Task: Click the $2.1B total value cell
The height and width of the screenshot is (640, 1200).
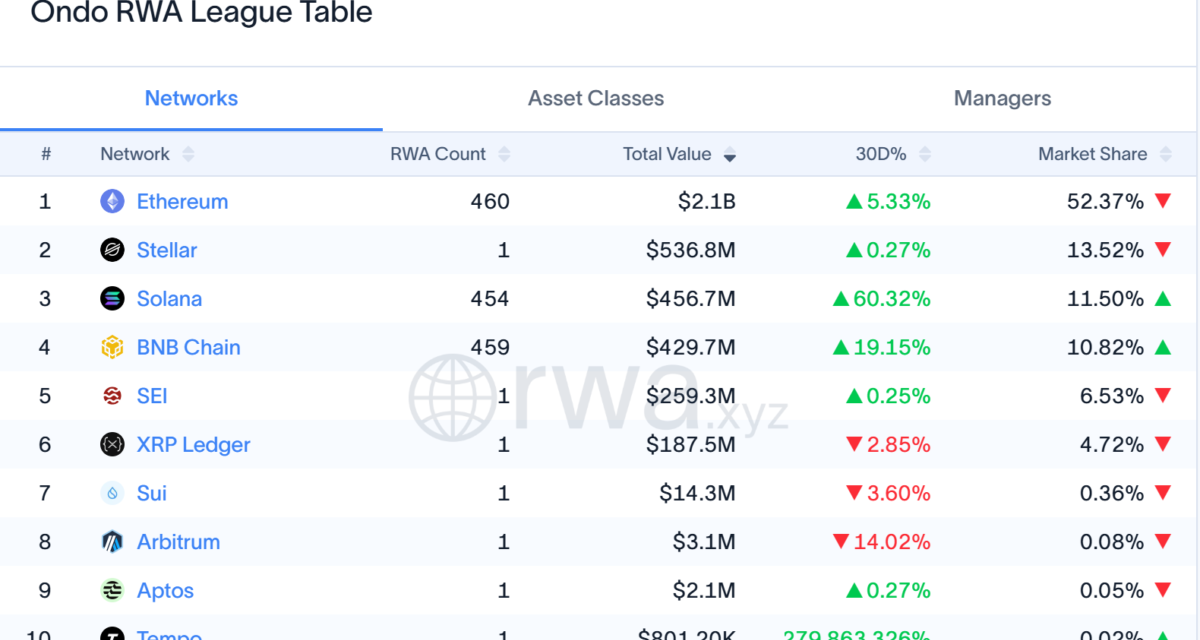Action: [706, 201]
